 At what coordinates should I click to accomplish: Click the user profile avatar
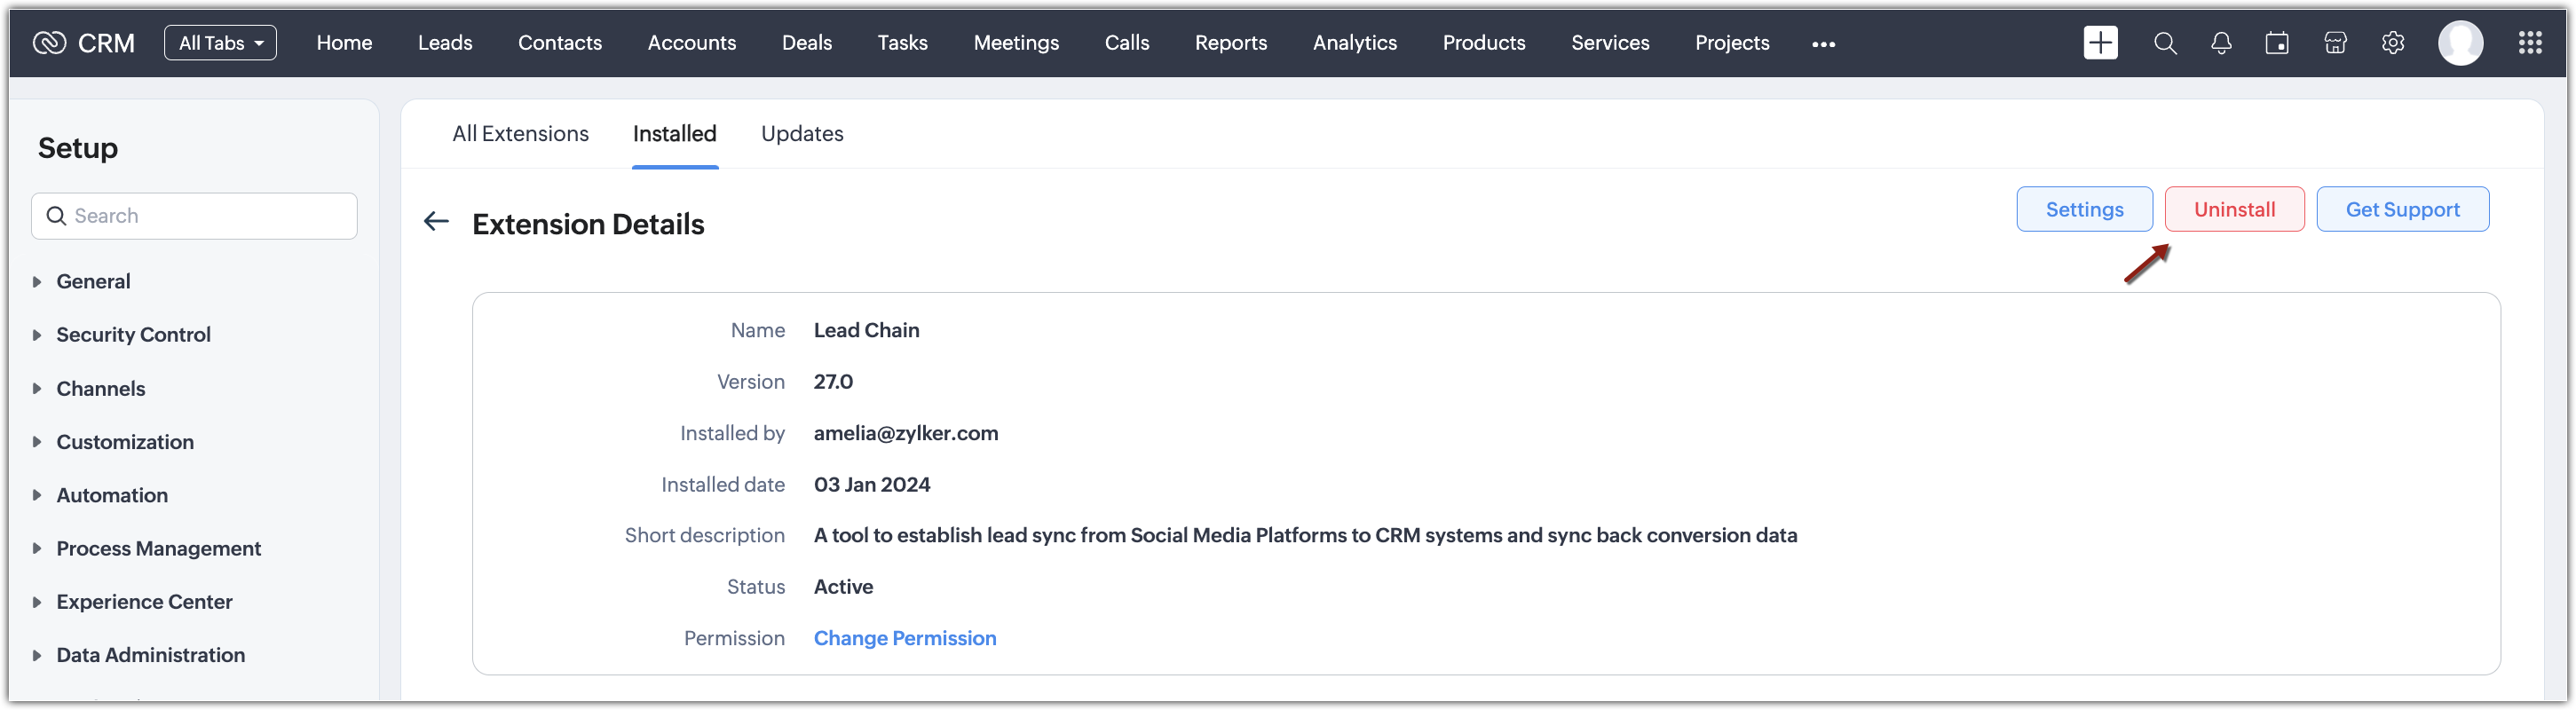(2460, 43)
